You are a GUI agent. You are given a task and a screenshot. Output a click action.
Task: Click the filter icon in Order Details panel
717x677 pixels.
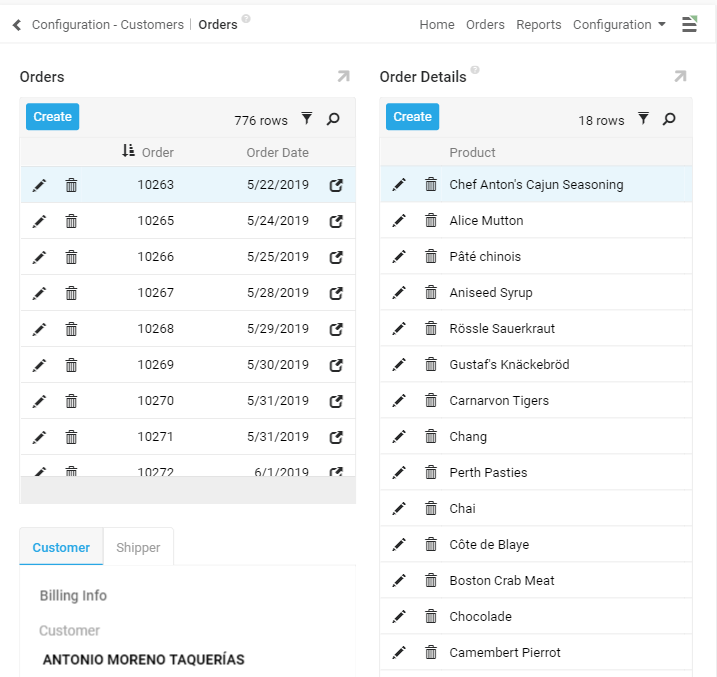643,119
